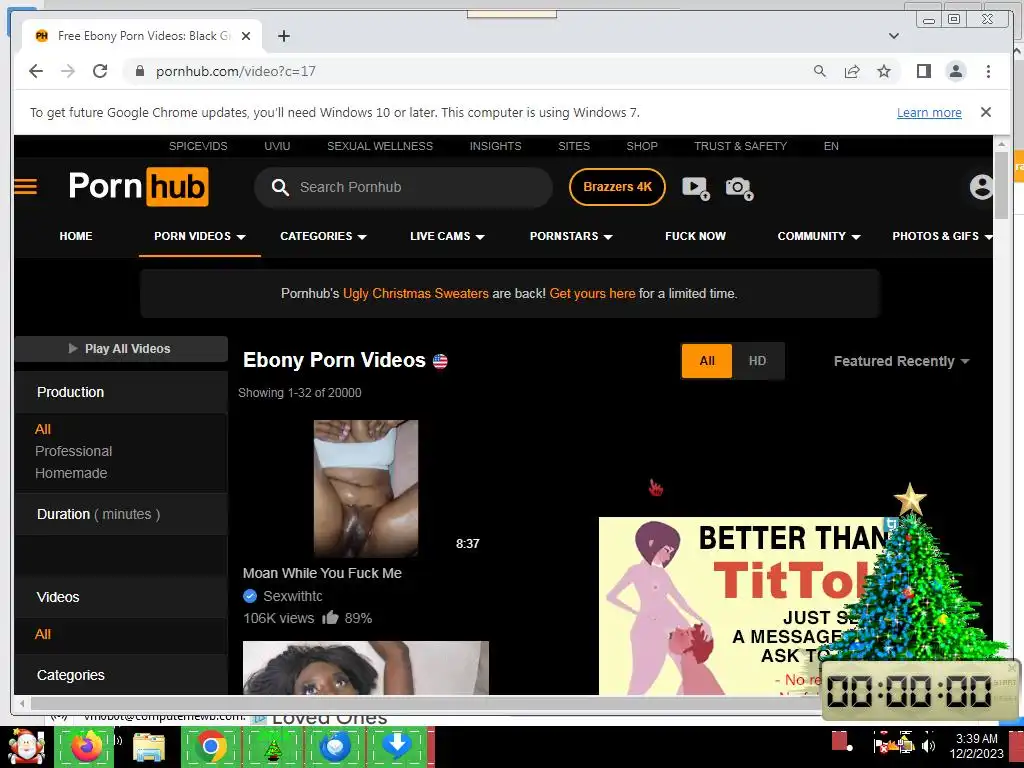Go to the HOME nav item
The height and width of the screenshot is (768, 1024).
76,236
